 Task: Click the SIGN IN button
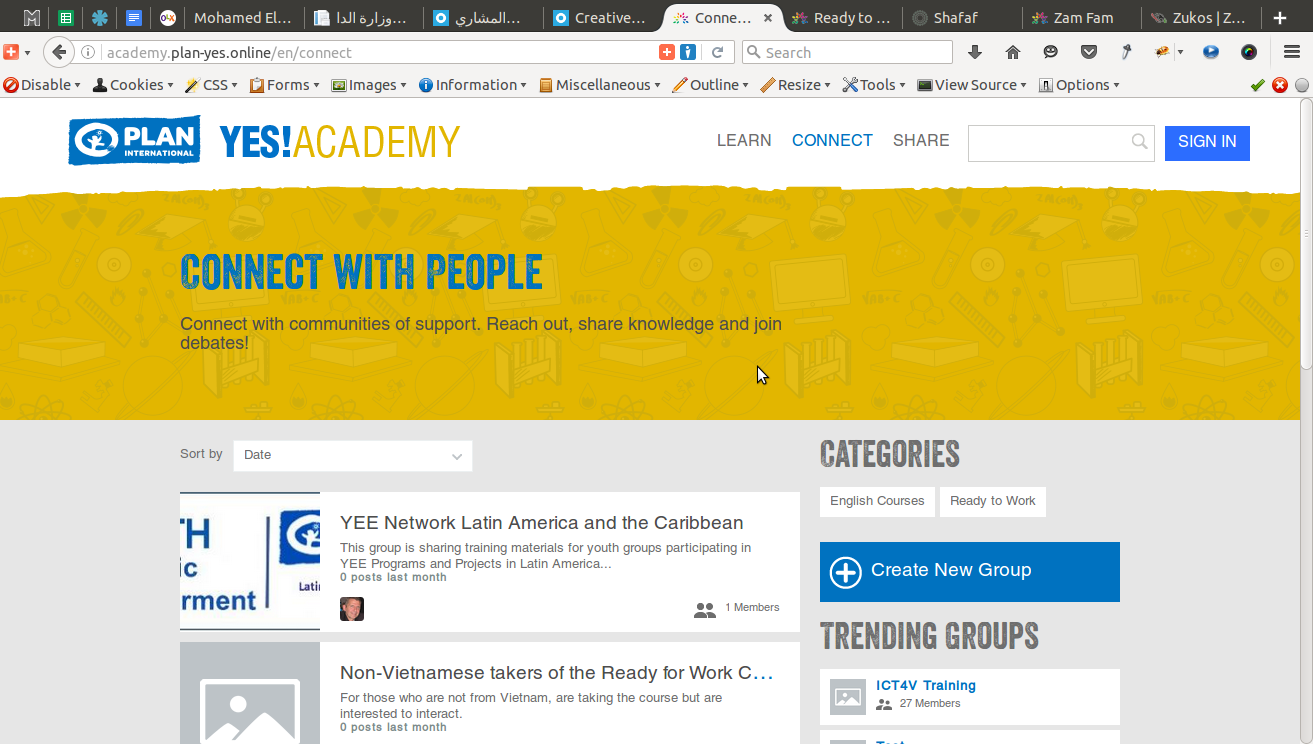point(1207,142)
